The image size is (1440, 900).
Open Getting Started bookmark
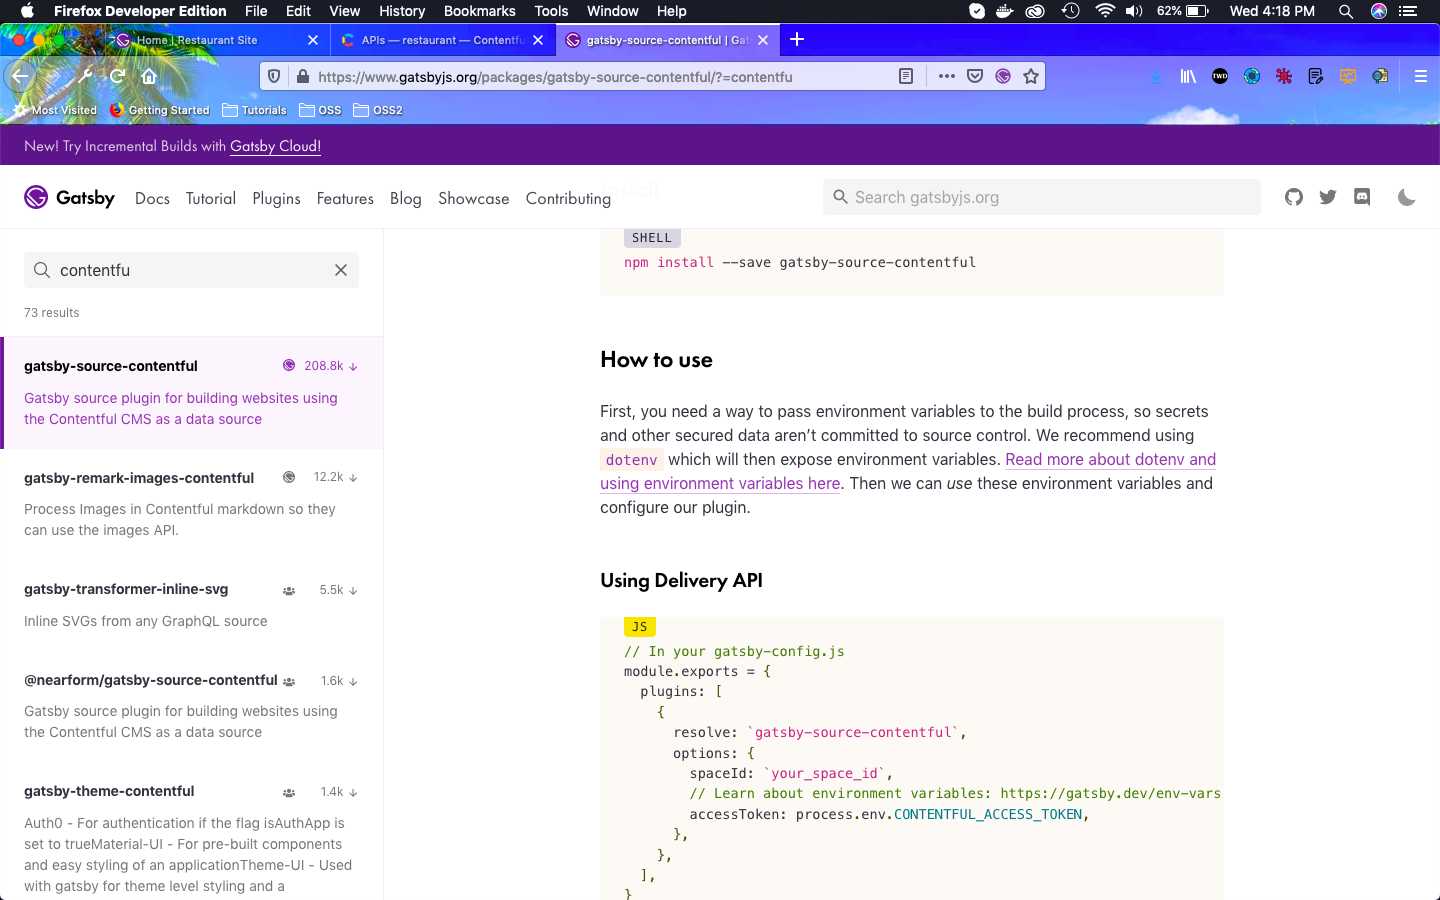tap(160, 110)
